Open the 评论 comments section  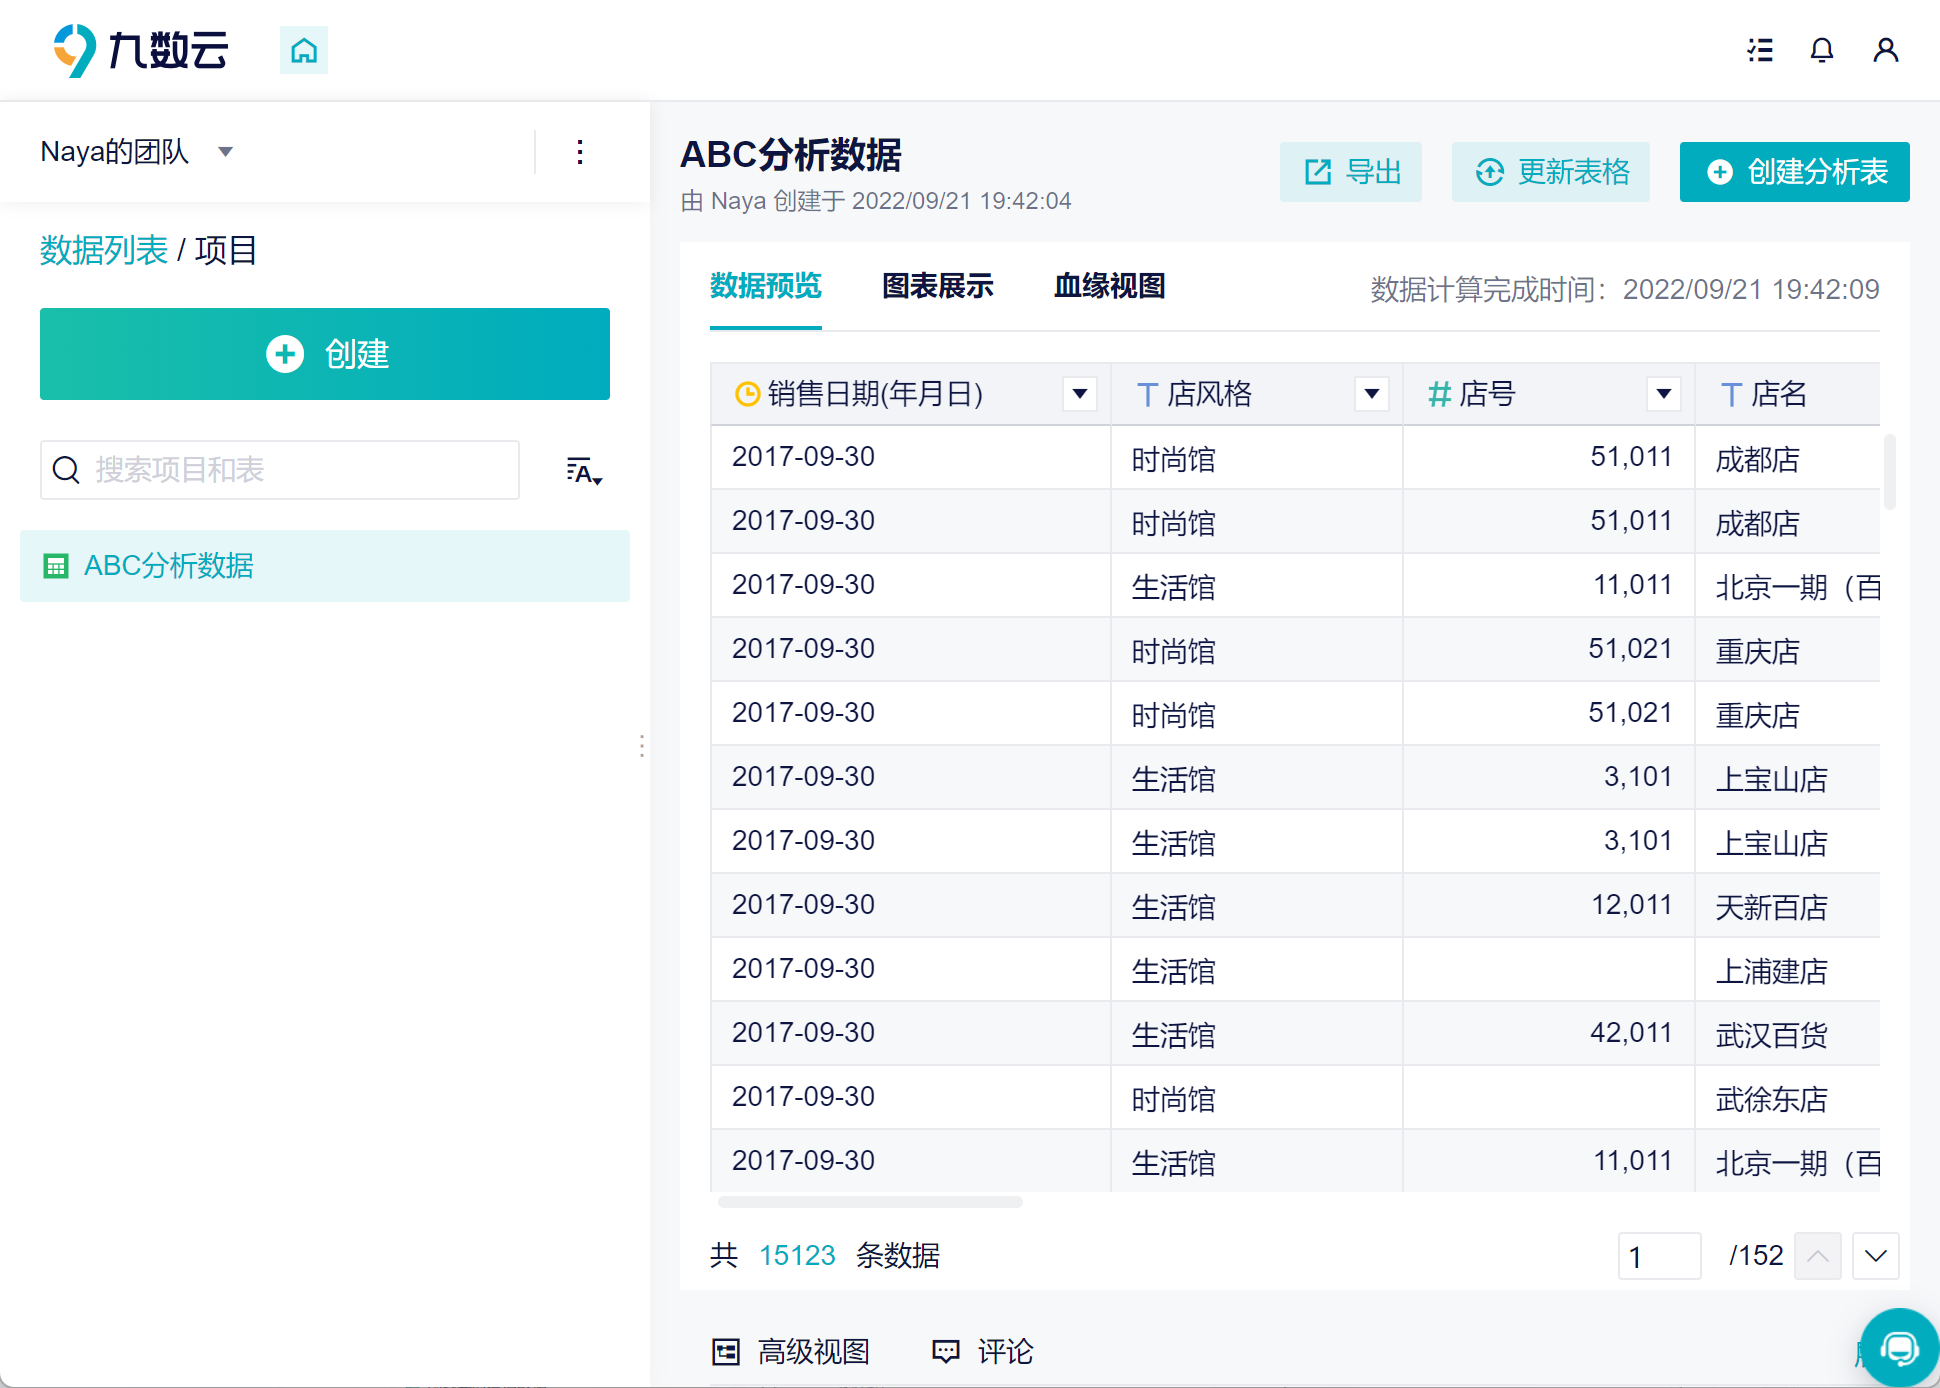pos(983,1352)
